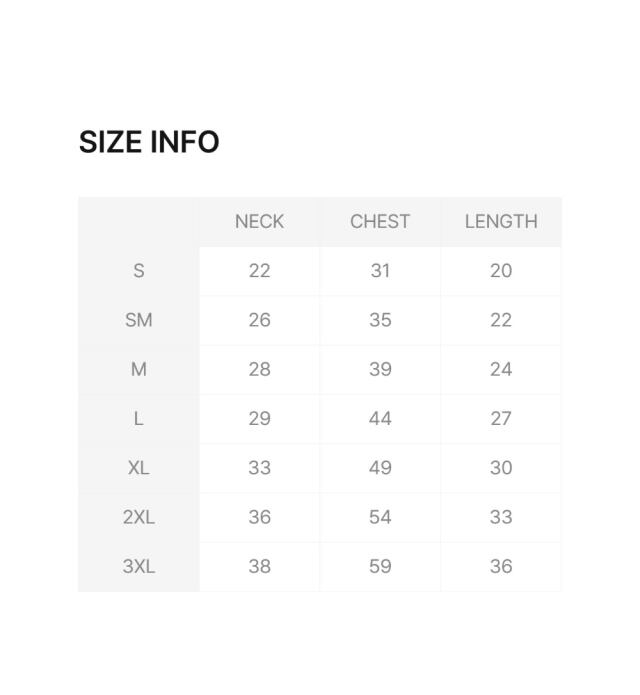Select the CHEST column header
This screenshot has height=695, width=640.
tap(380, 222)
